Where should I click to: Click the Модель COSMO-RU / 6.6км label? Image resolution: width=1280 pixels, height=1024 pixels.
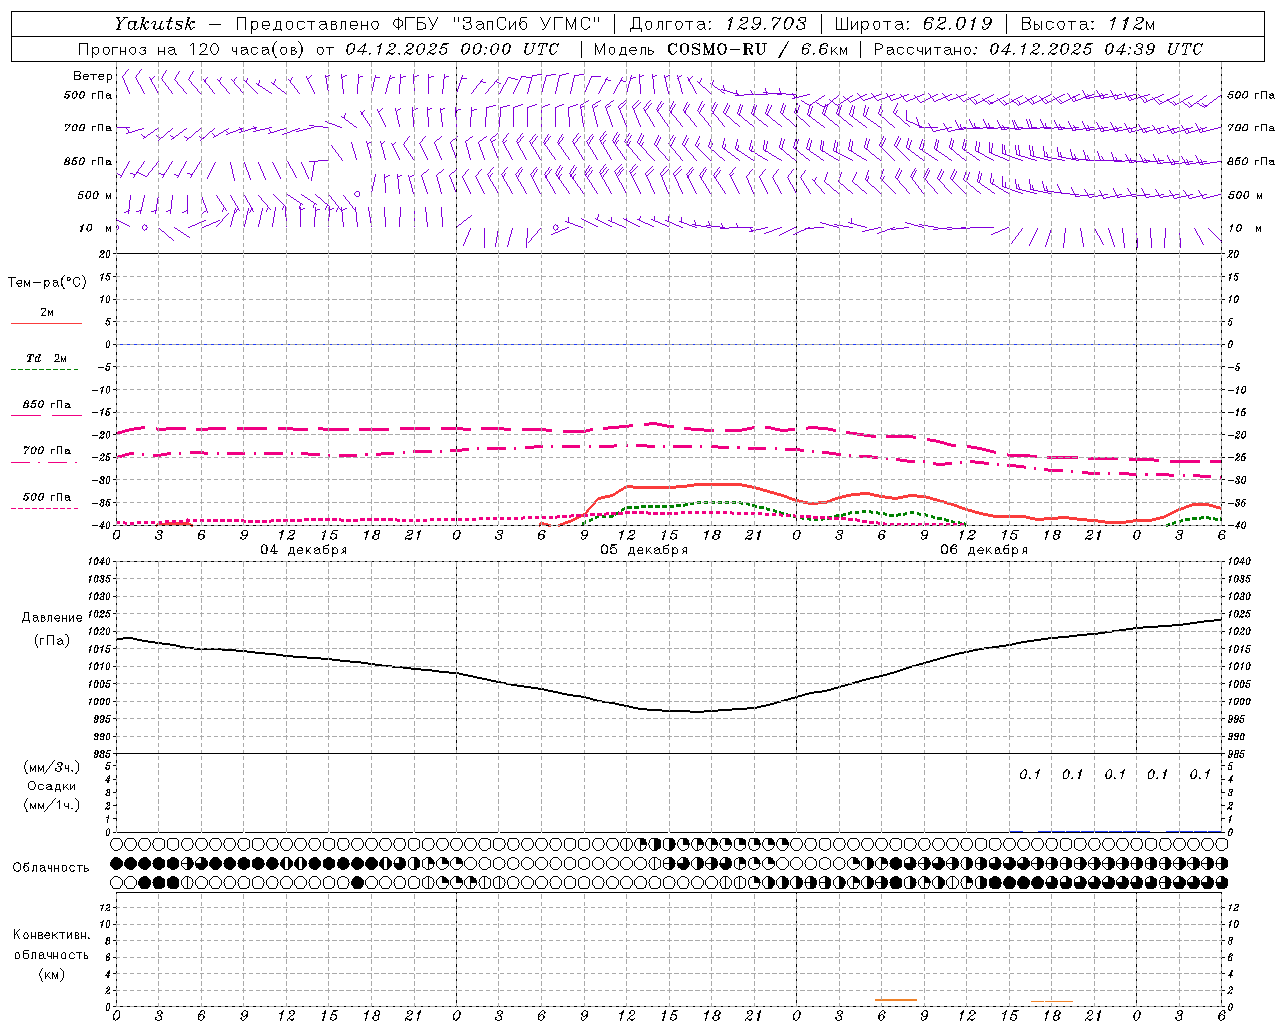pos(721,49)
